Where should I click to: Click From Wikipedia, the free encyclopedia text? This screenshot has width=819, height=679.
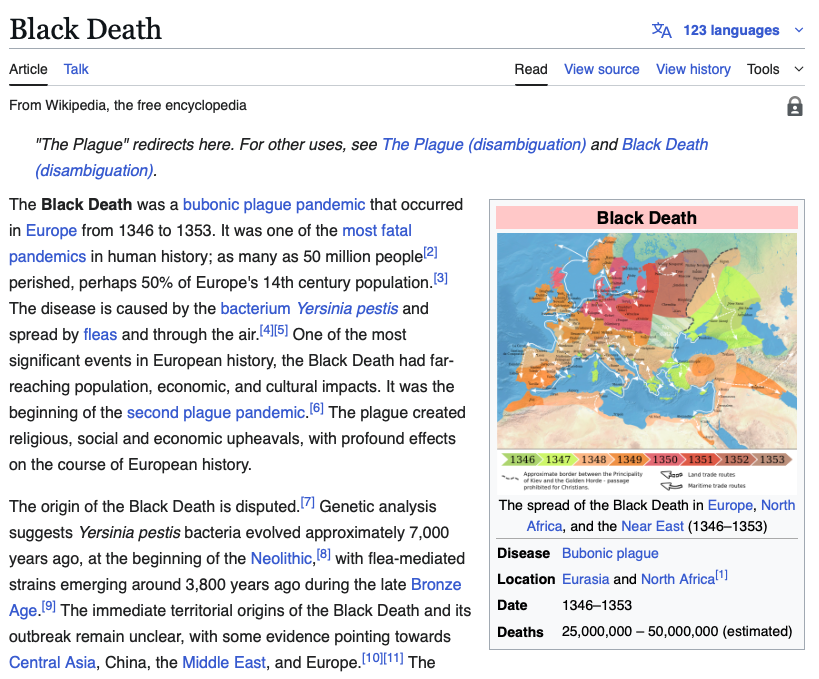127,106
